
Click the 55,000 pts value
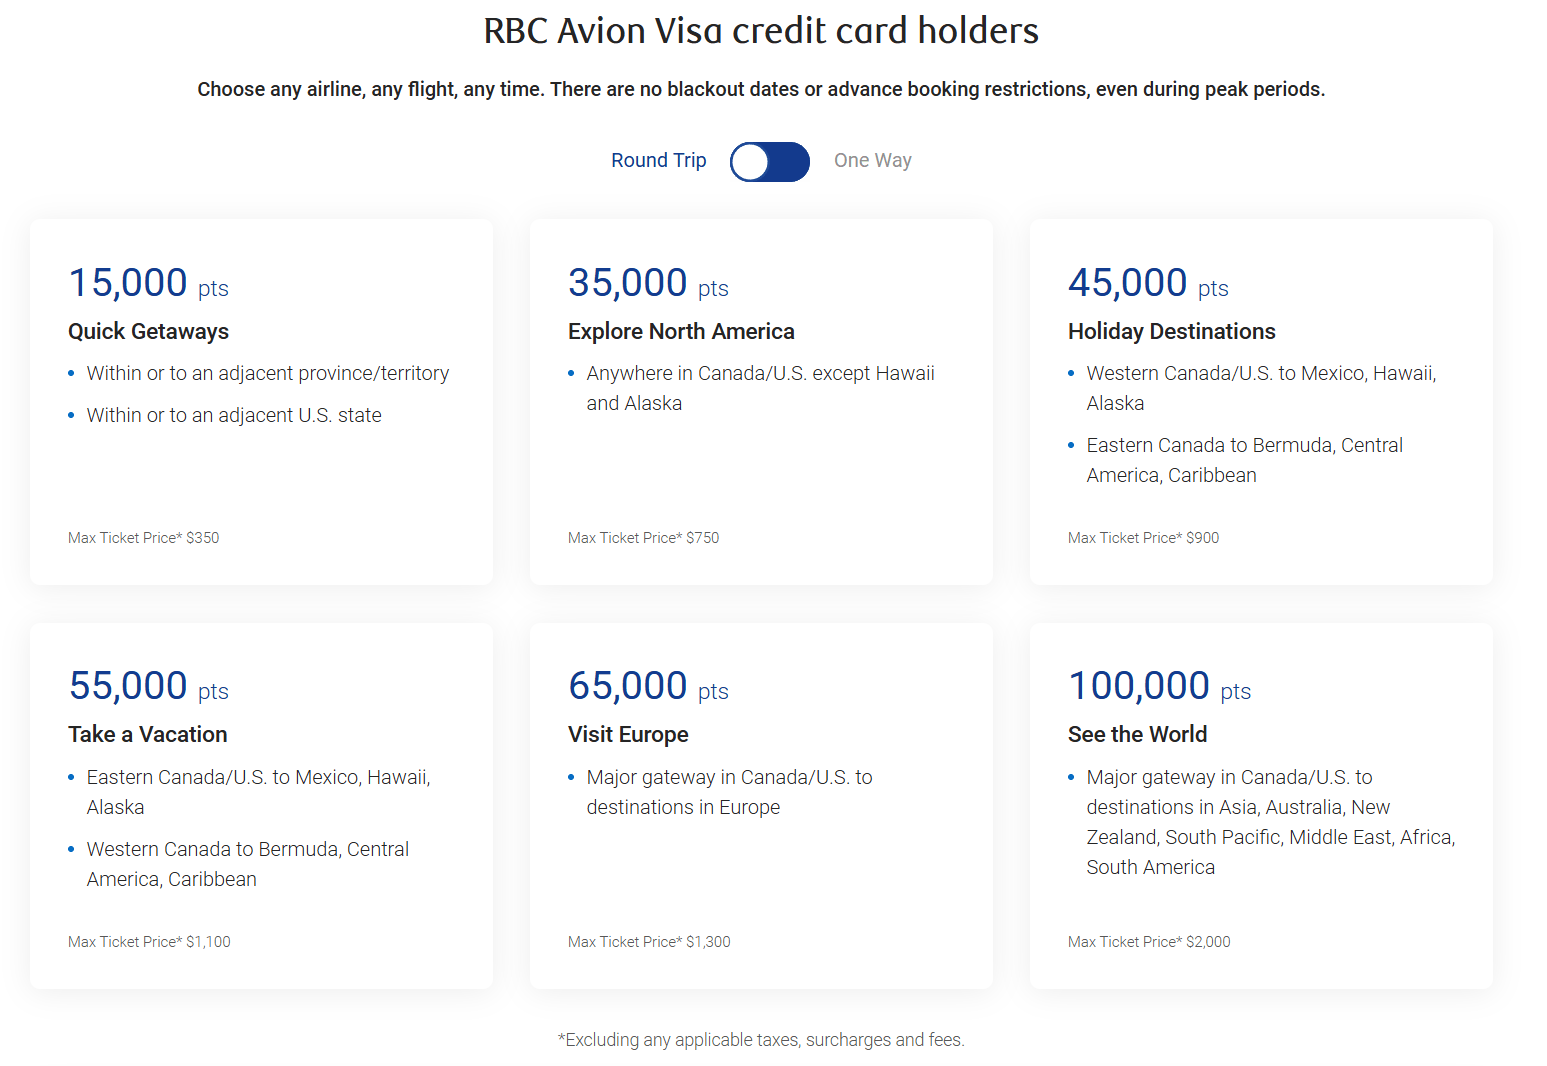(148, 686)
